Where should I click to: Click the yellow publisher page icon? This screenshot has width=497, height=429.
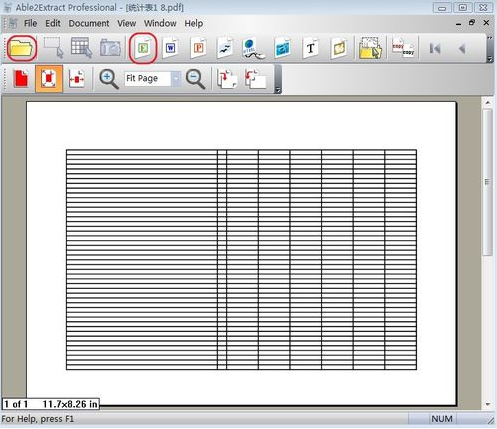click(x=339, y=49)
